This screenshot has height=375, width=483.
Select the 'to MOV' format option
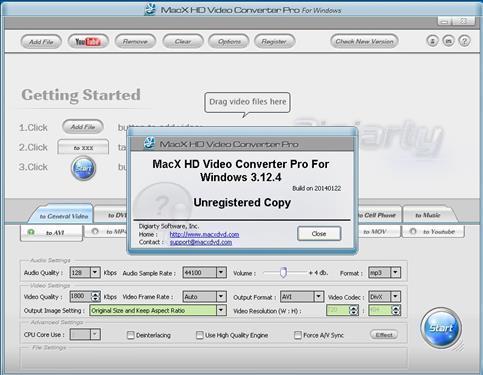[x=378, y=231]
